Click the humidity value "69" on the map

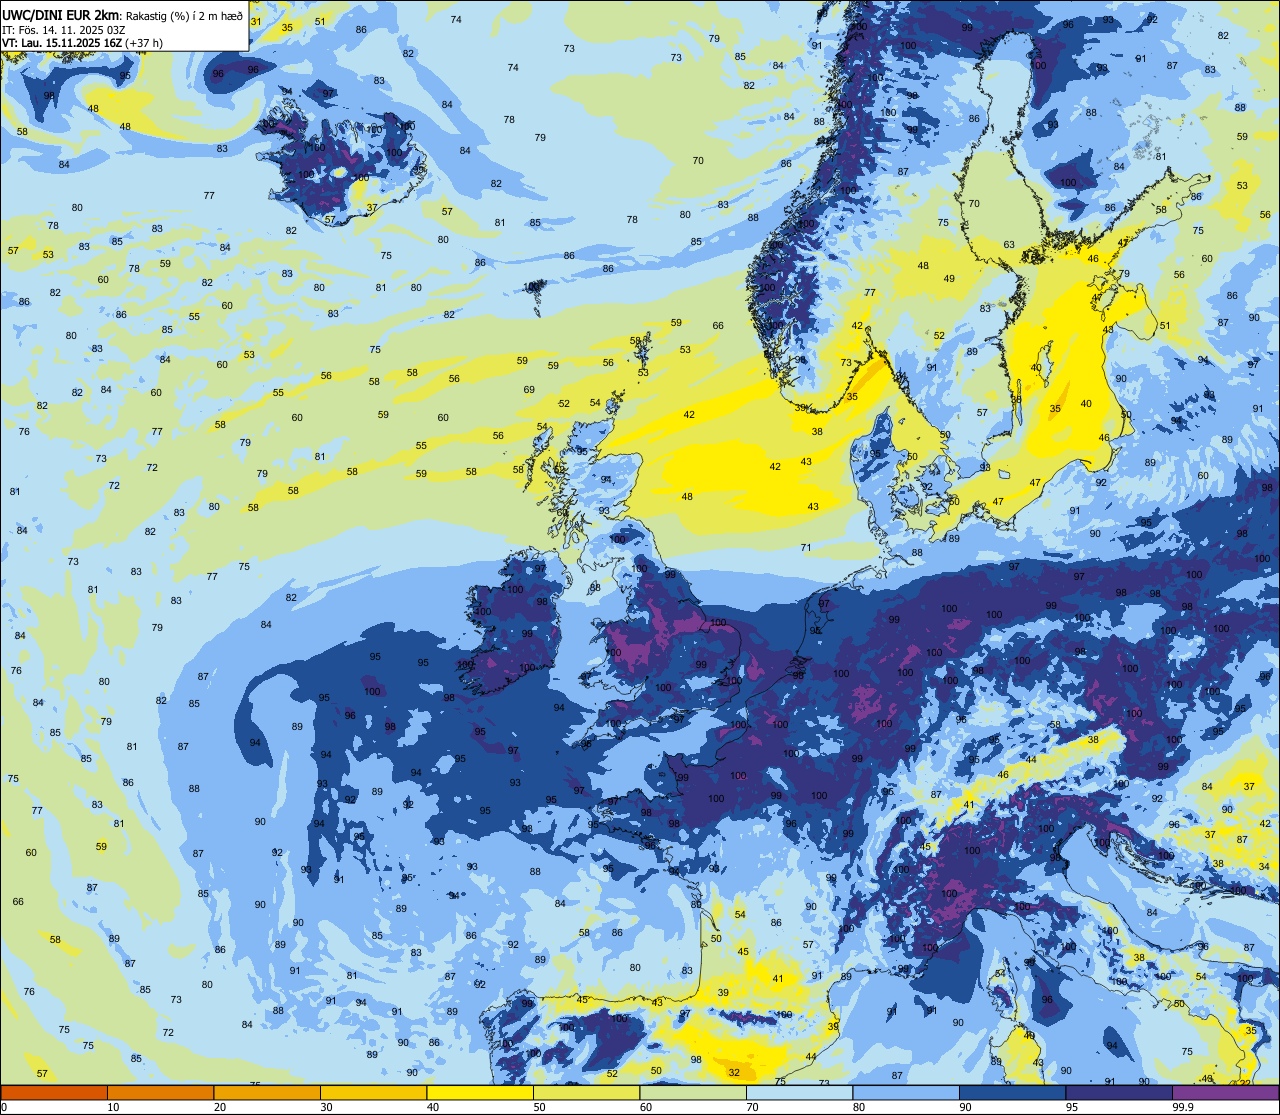pyautogui.click(x=529, y=390)
